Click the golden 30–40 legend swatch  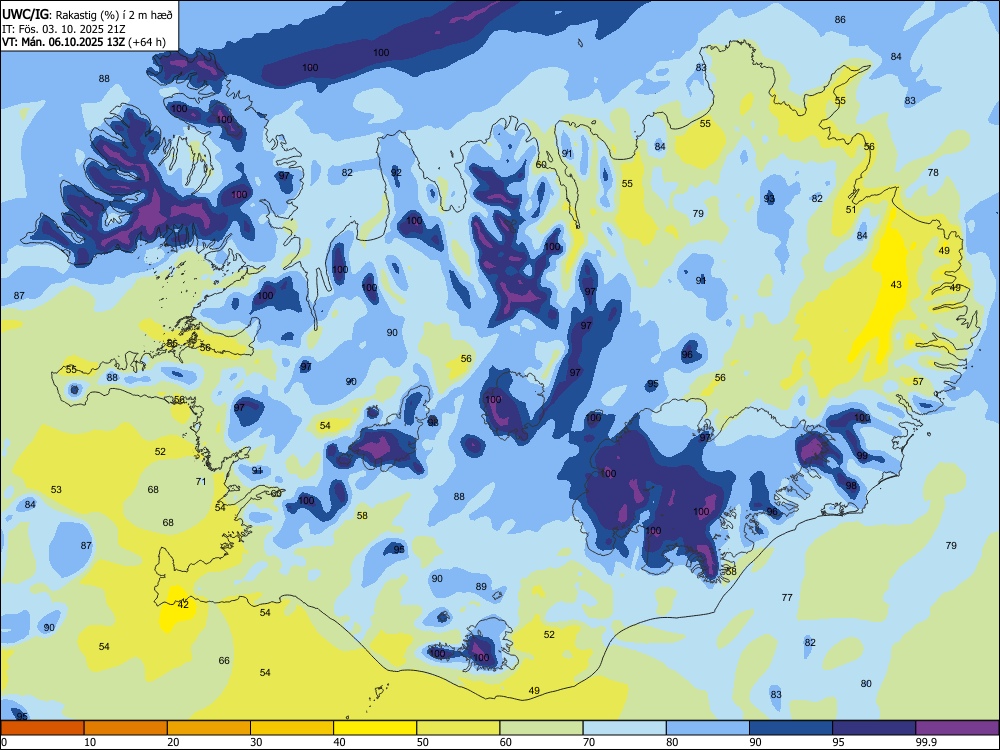click(292, 728)
